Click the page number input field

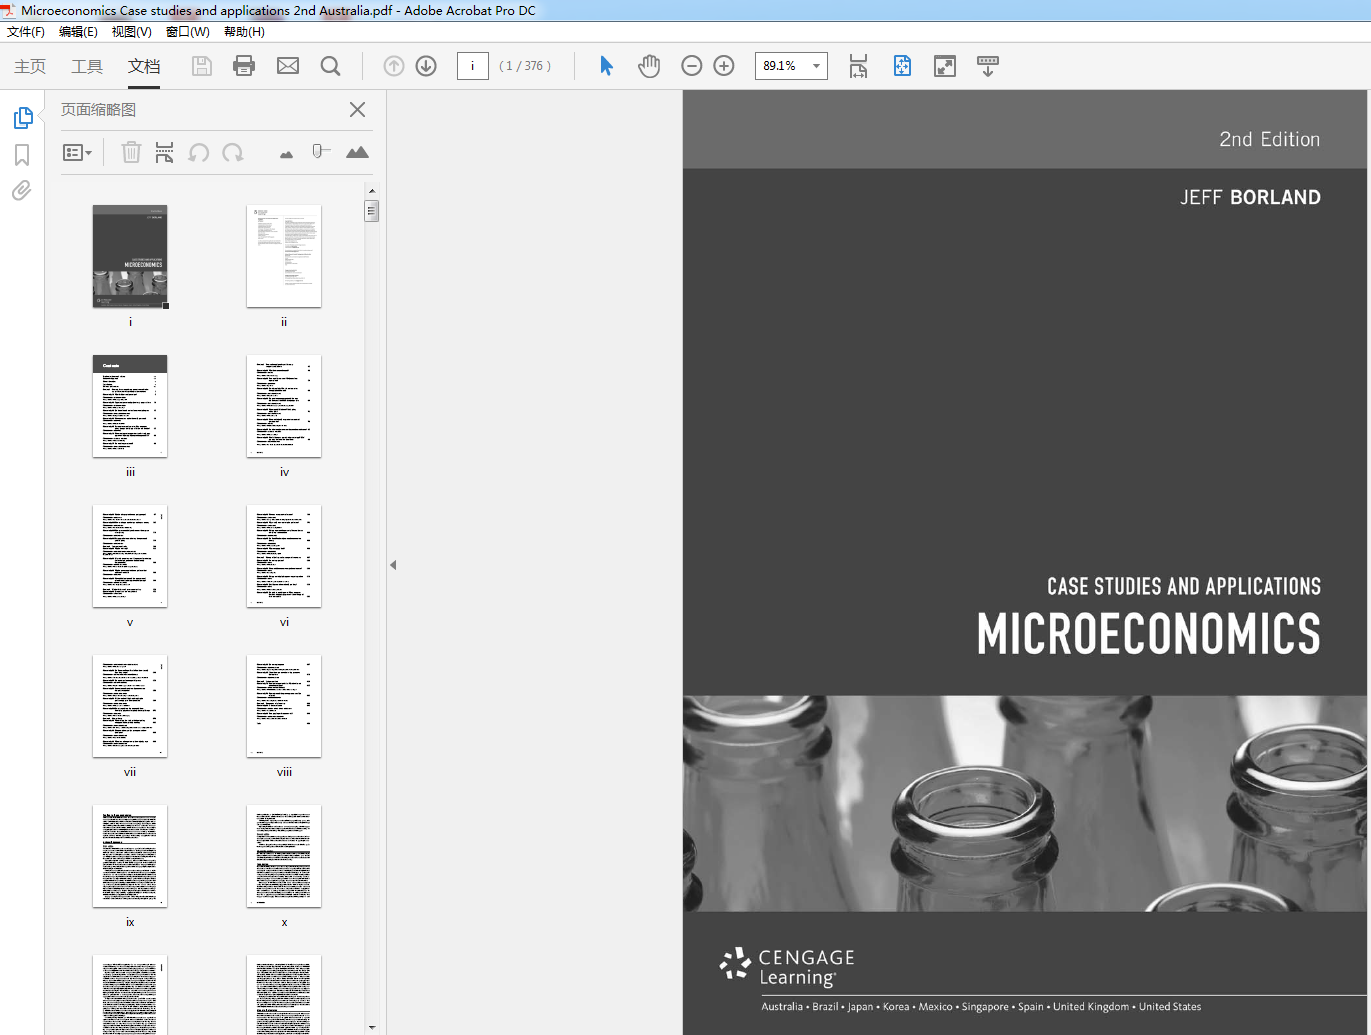[472, 66]
